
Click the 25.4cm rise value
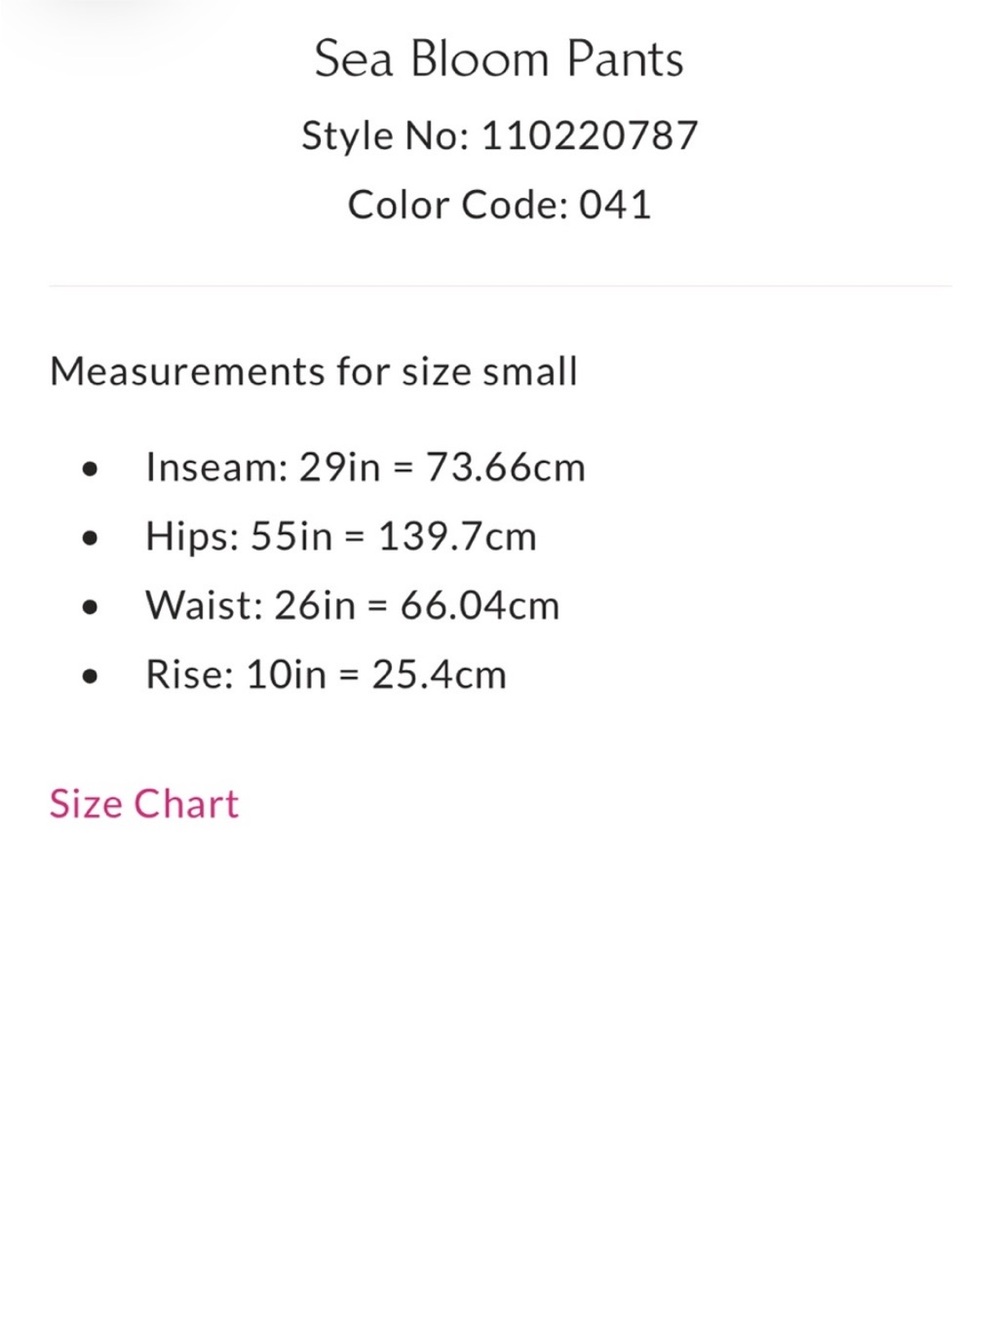pyautogui.click(x=439, y=675)
